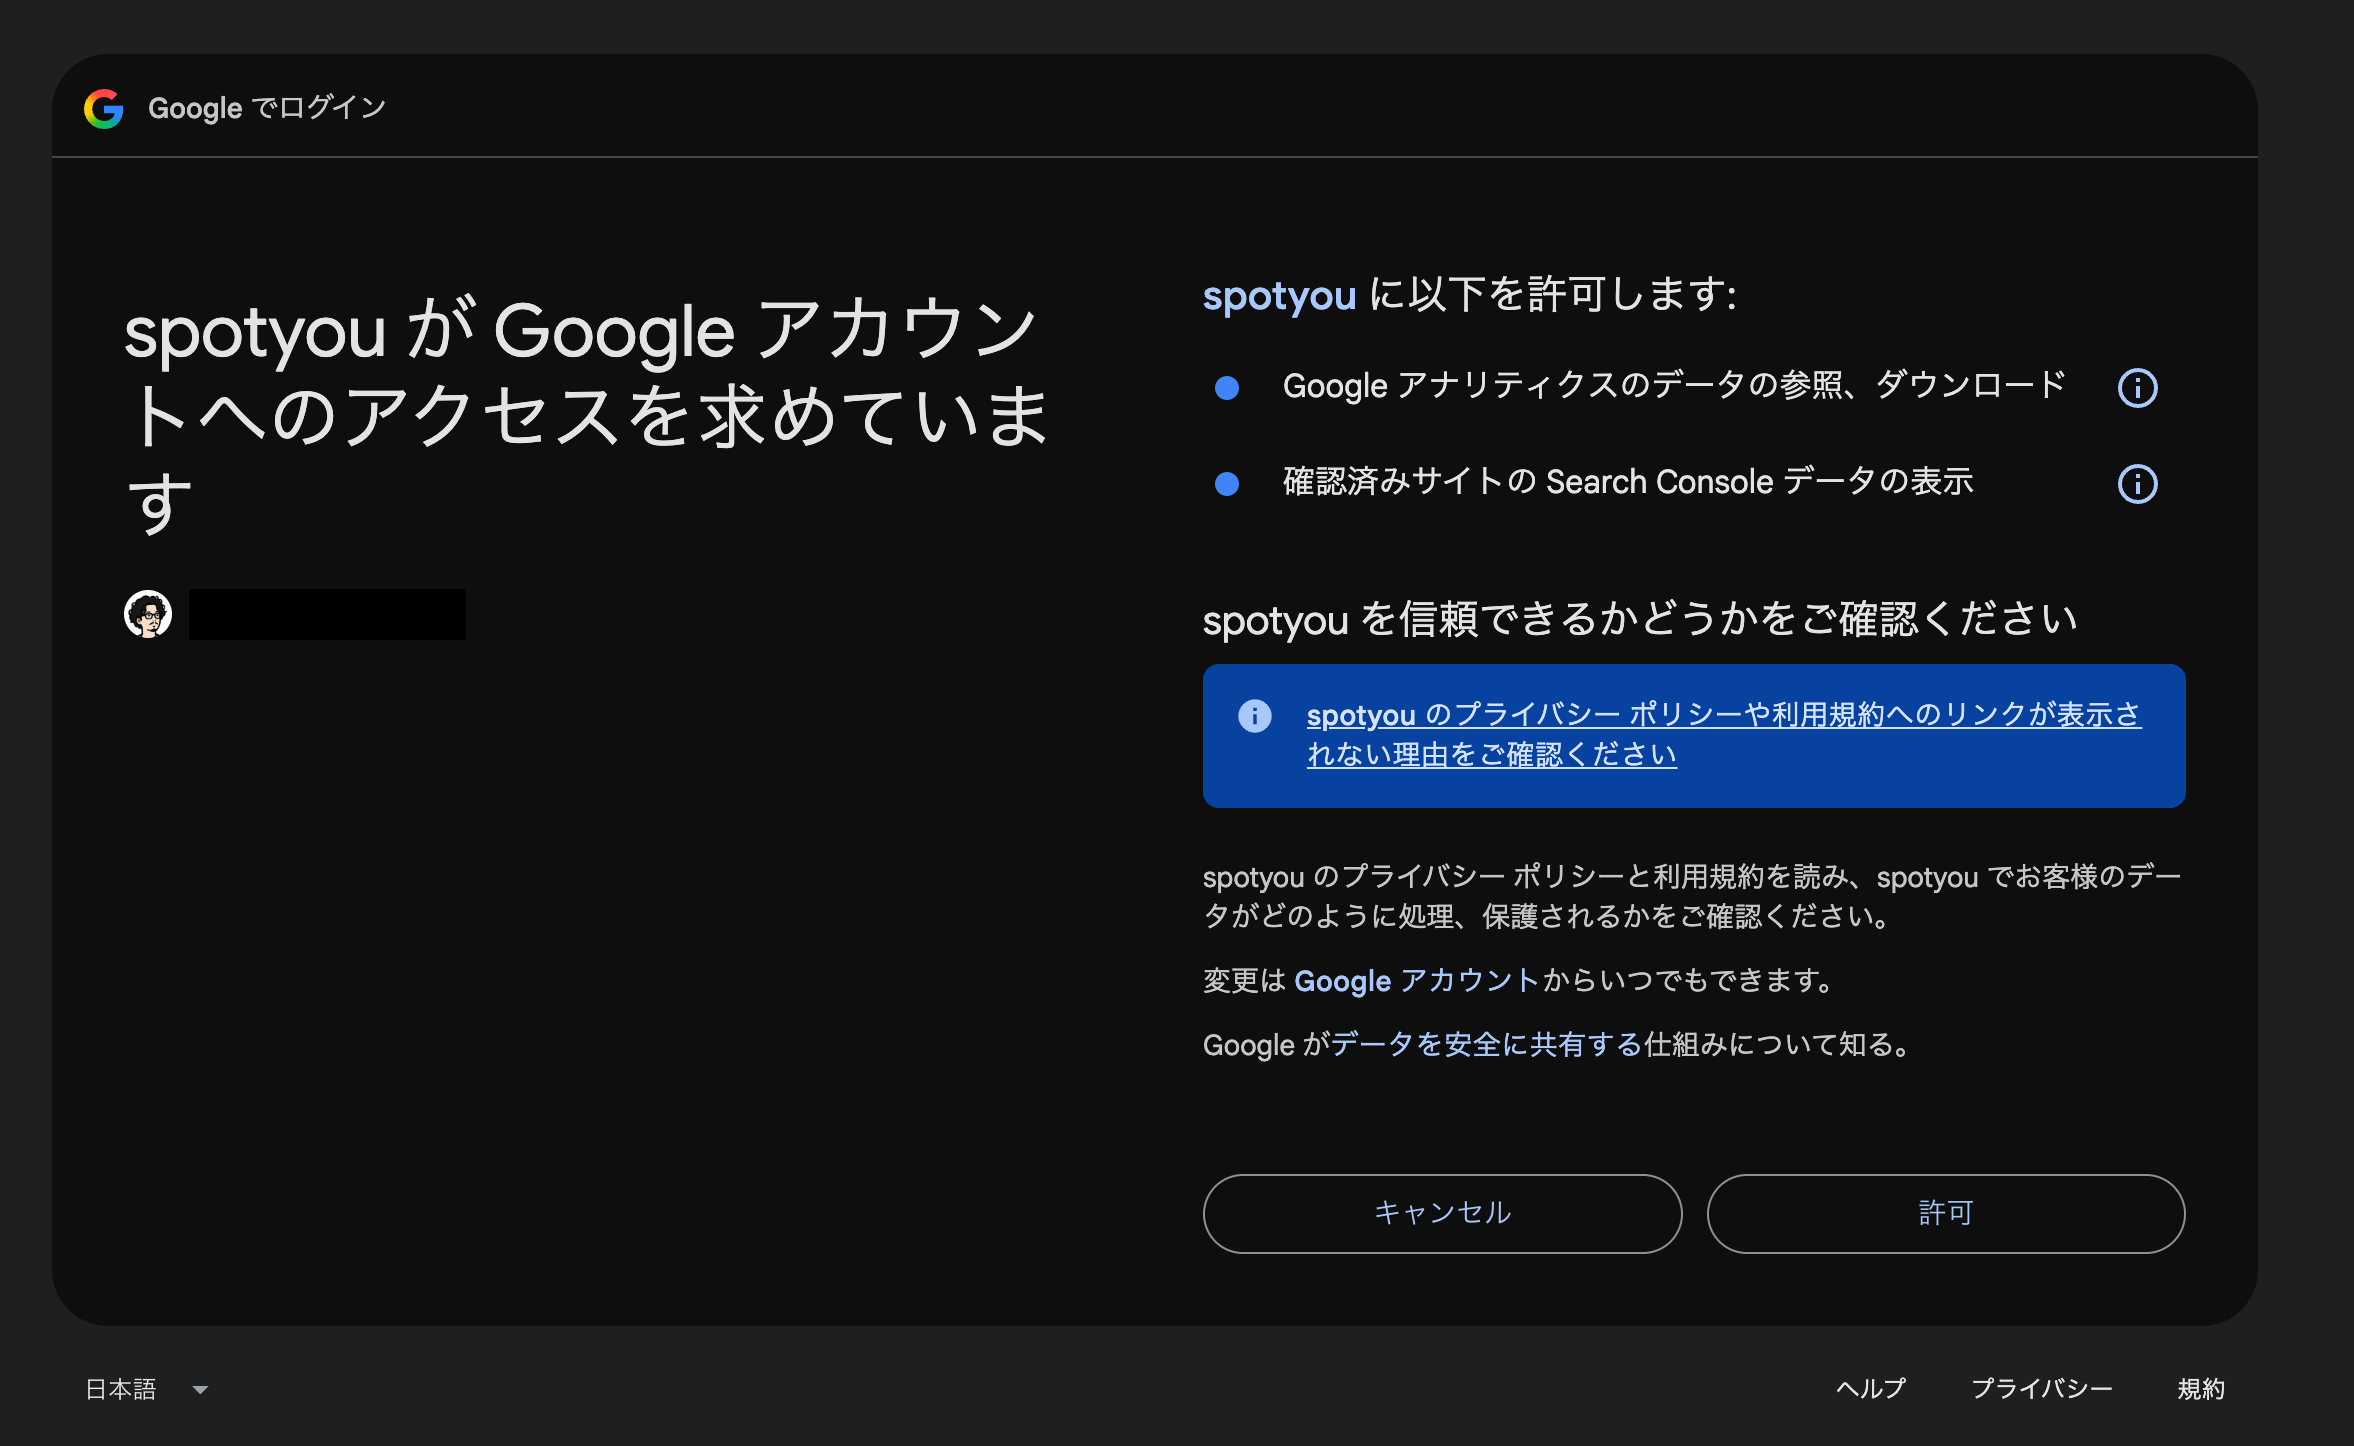Image resolution: width=2354 pixels, height=1446 pixels.
Task: Open the spotyou privacy policy reason link
Action: tap(1723, 734)
